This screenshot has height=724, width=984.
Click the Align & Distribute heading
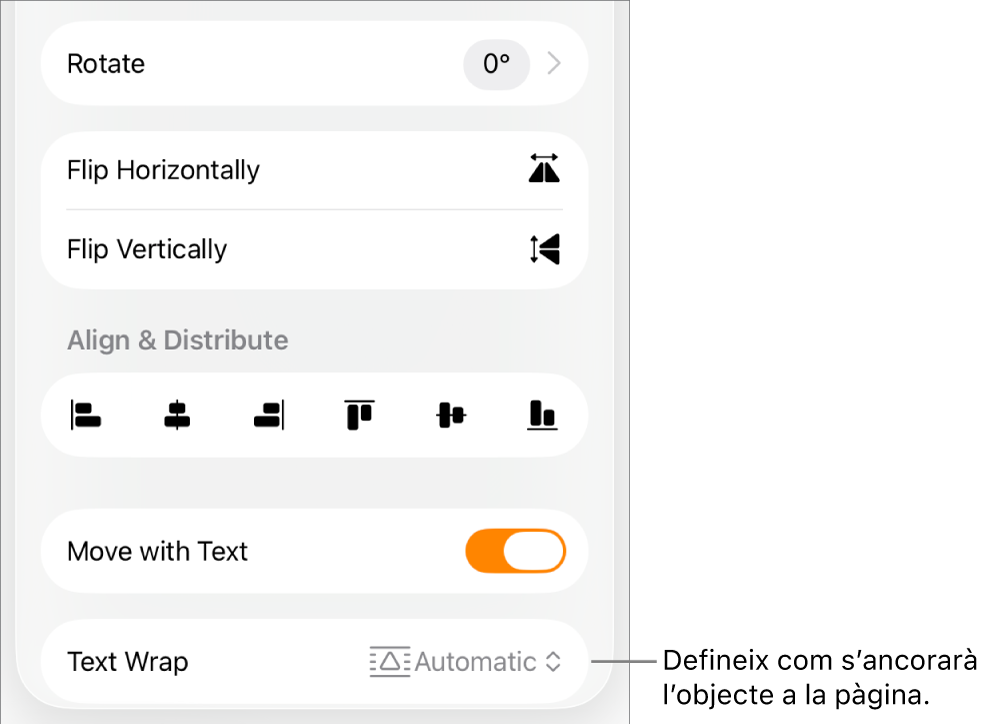point(178,340)
